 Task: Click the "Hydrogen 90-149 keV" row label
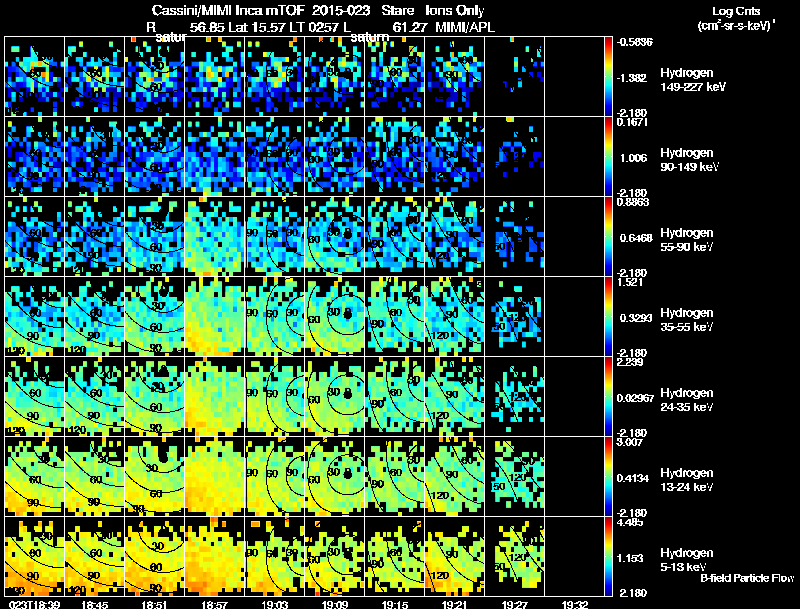(x=690, y=160)
